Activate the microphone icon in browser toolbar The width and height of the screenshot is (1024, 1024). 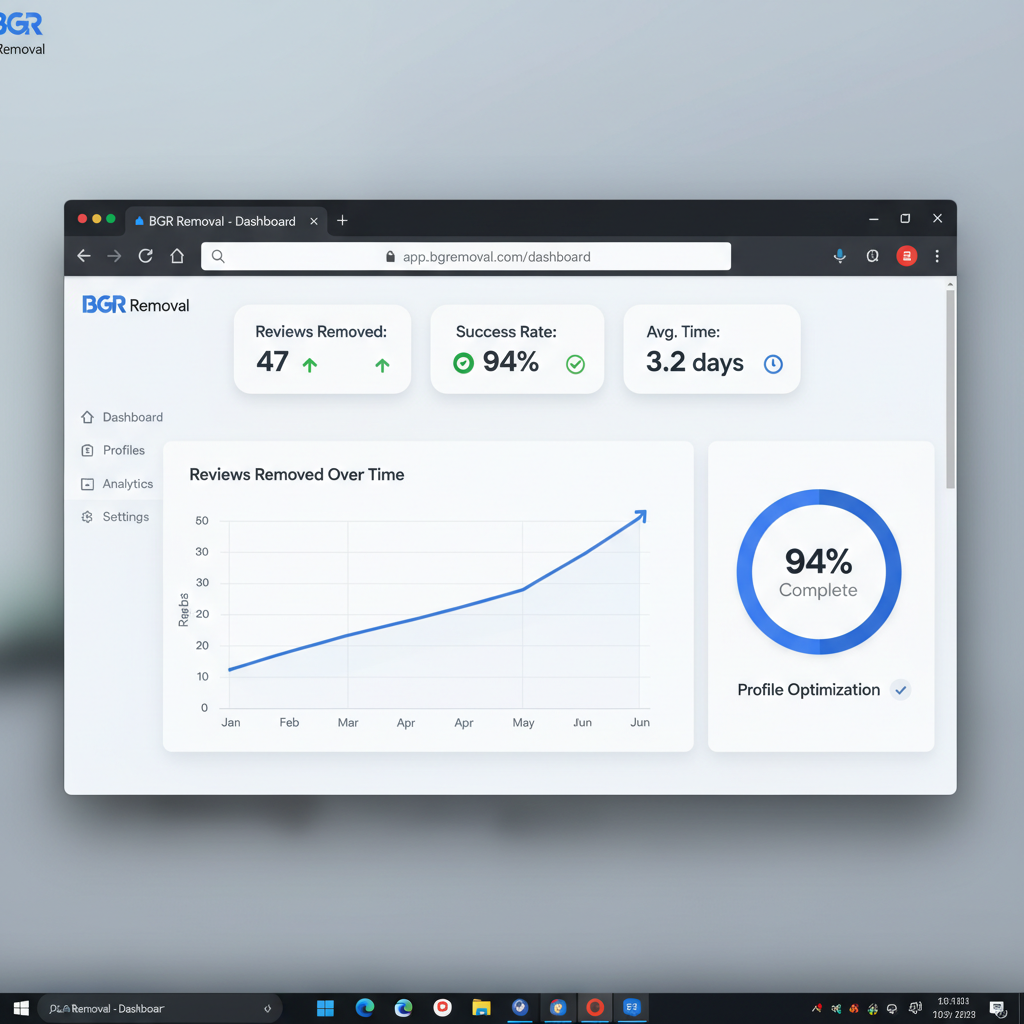click(x=840, y=256)
